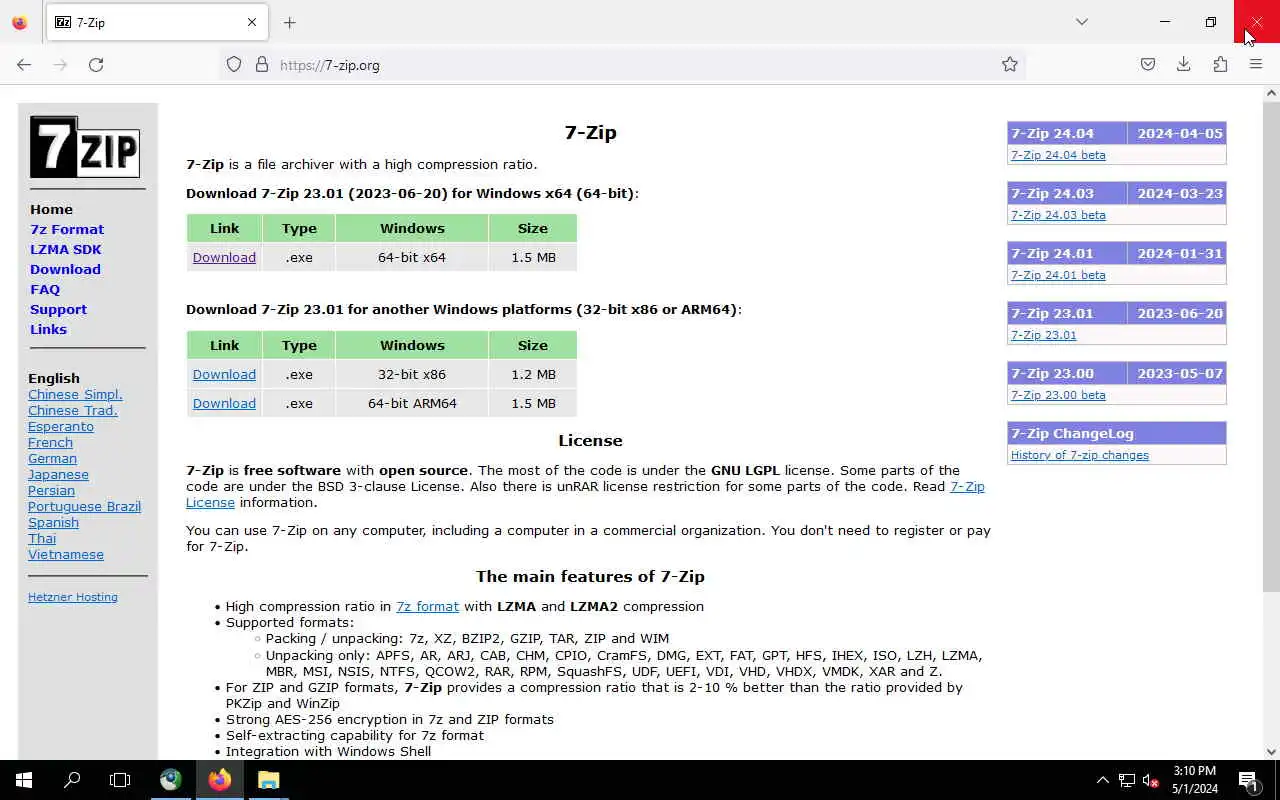
Task: Click the 7-Zip 24.04 version header cell
Action: click(x=1067, y=133)
